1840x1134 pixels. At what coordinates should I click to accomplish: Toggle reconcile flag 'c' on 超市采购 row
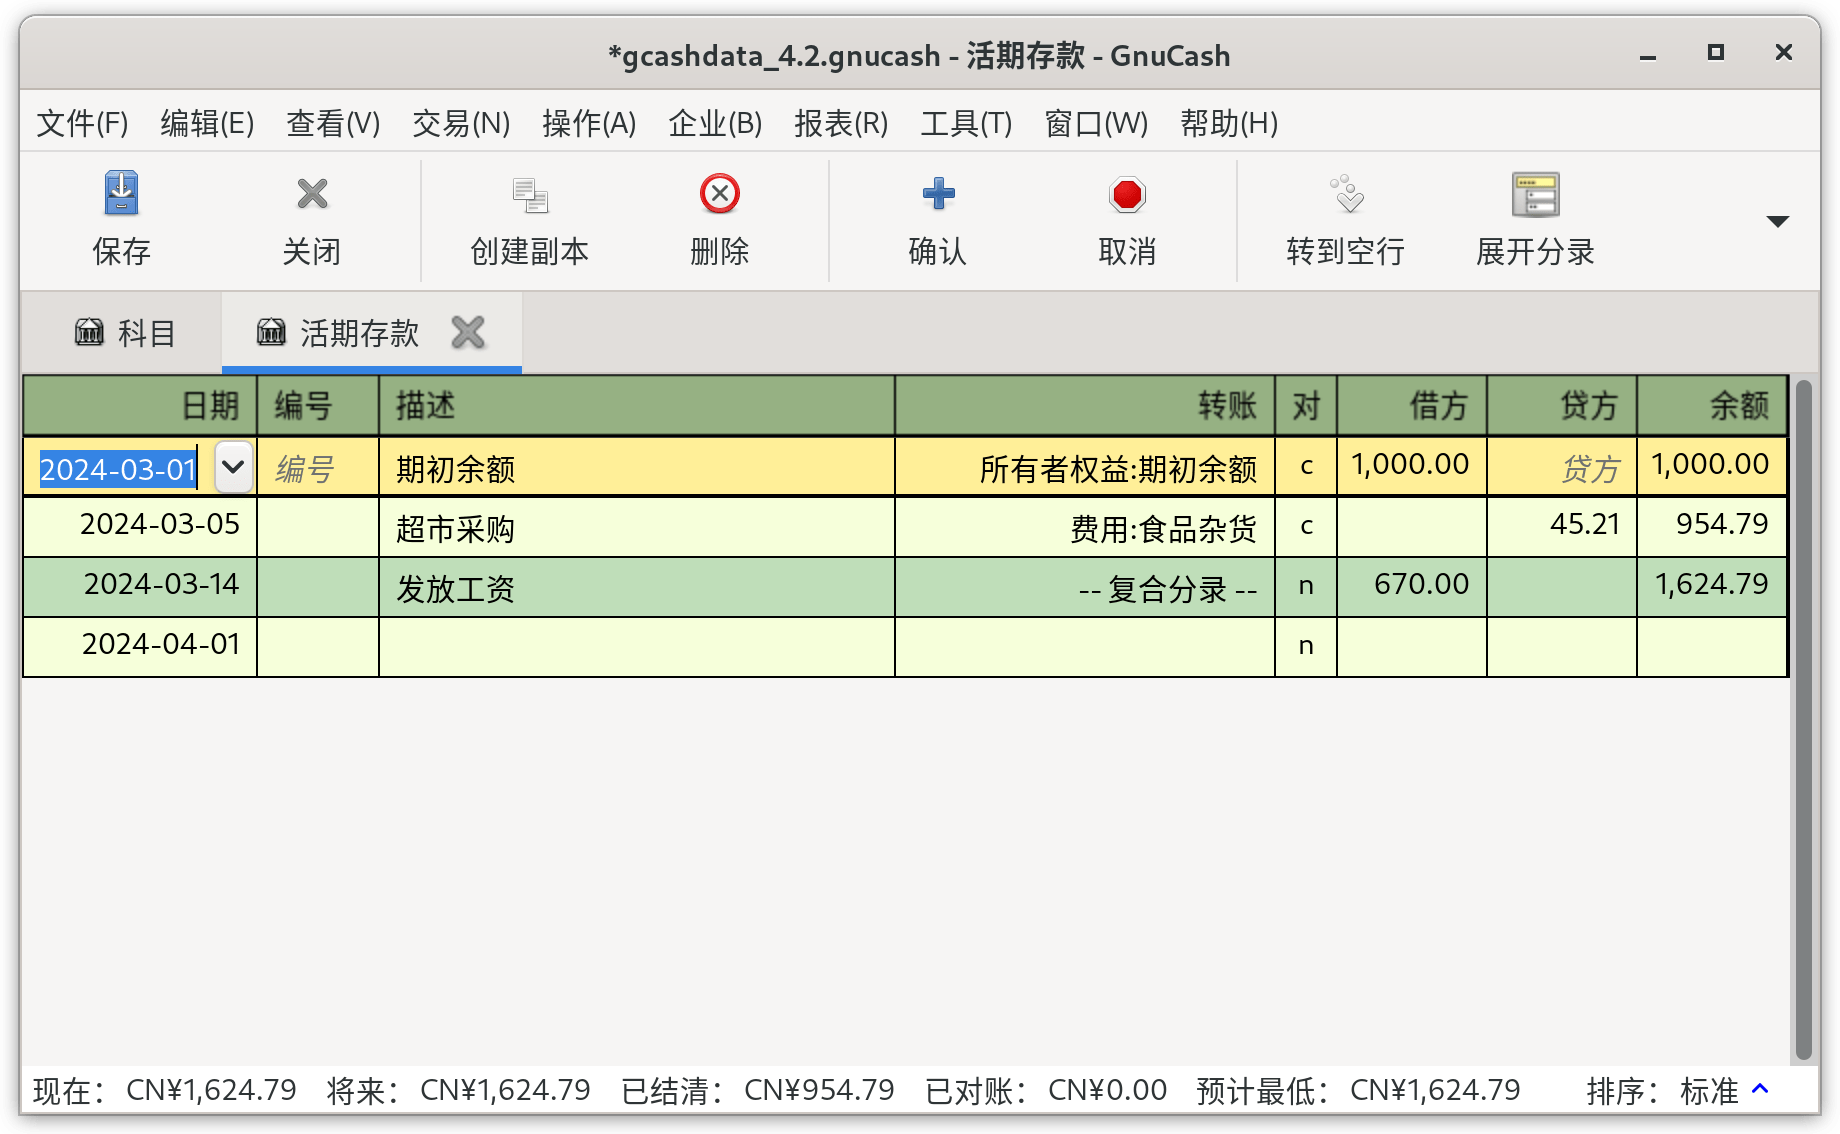pos(1306,527)
